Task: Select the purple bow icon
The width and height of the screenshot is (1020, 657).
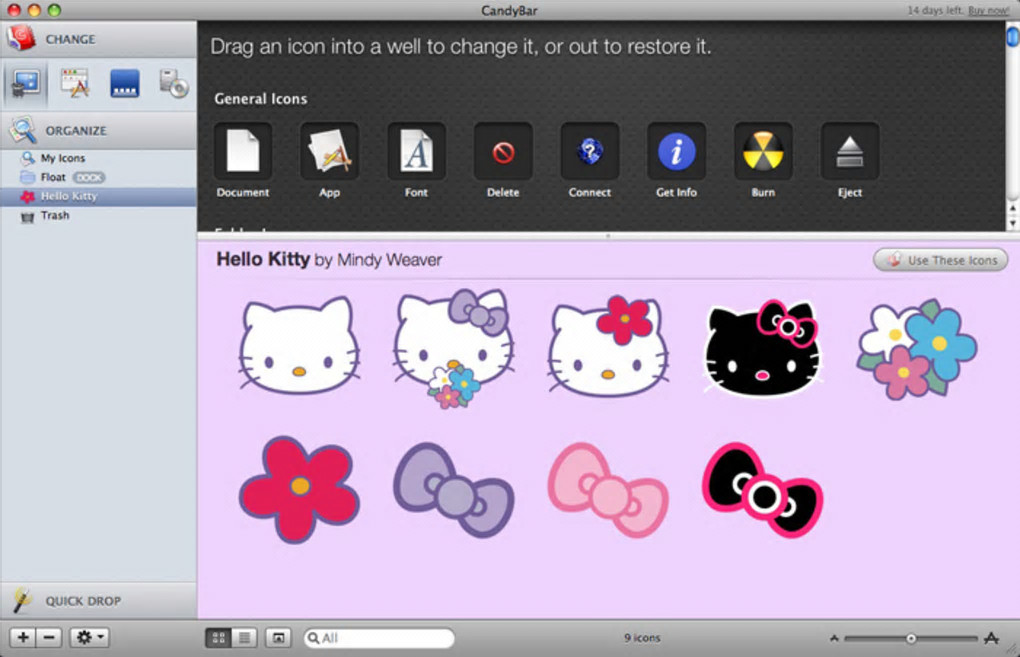Action: [x=453, y=490]
